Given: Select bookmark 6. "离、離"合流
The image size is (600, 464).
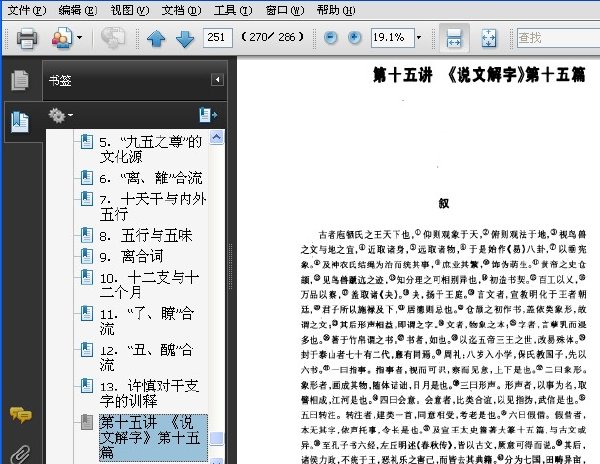Looking at the screenshot, I should [x=150, y=178].
